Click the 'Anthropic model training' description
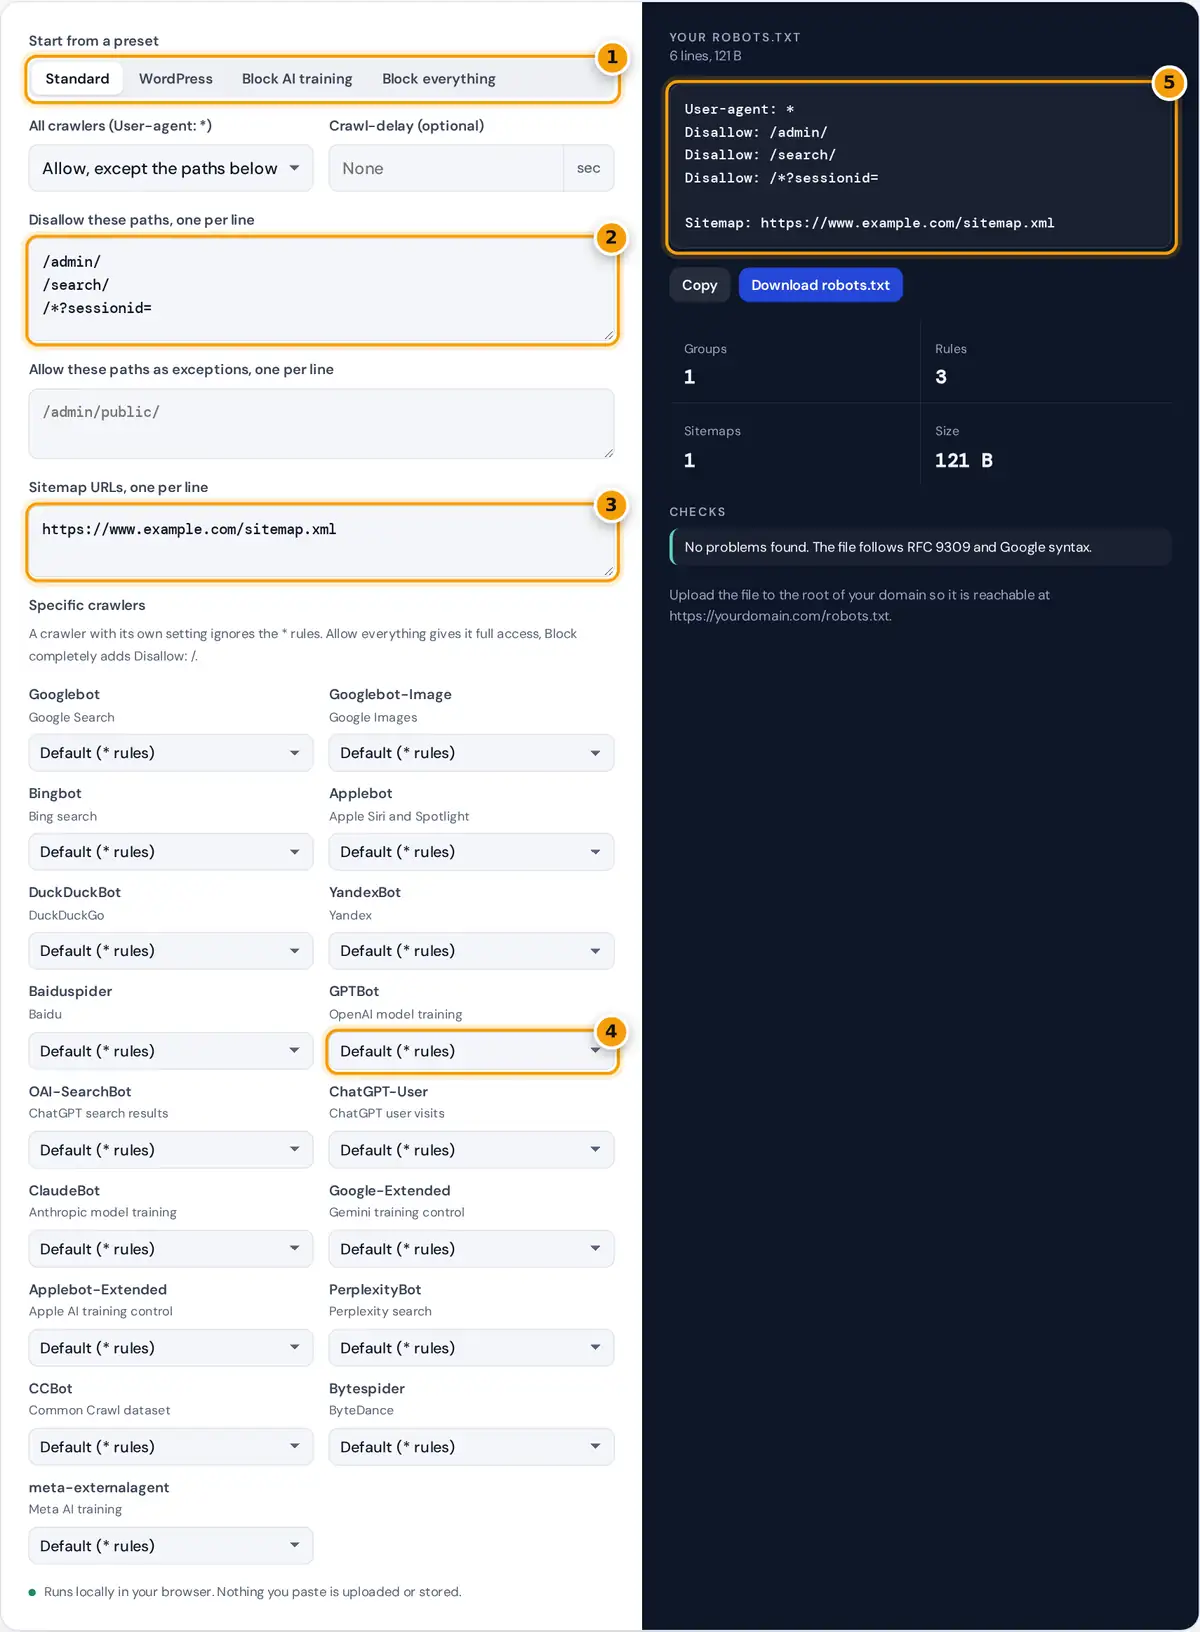Viewport: 1200px width, 1632px height. (x=103, y=1212)
